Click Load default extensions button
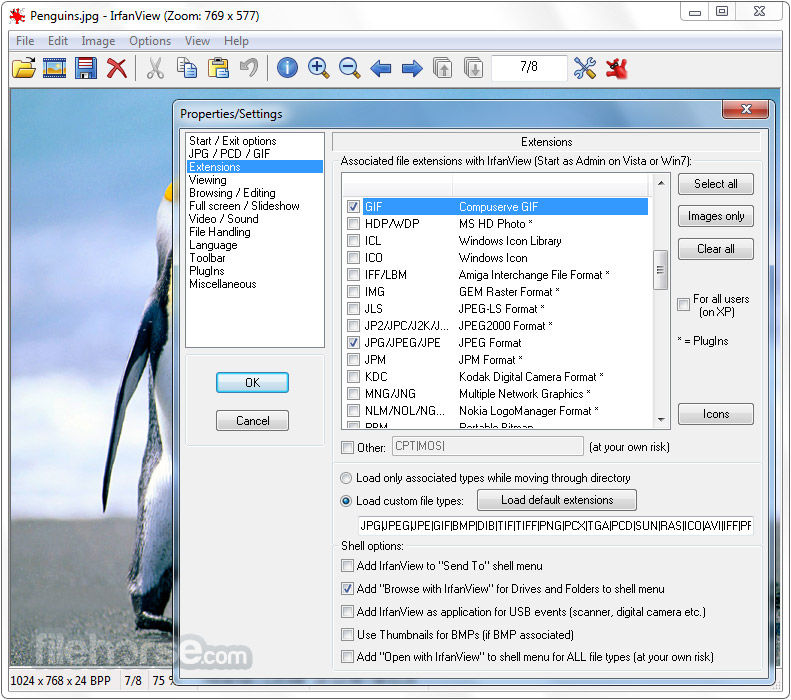This screenshot has height=700, width=791. coord(556,500)
